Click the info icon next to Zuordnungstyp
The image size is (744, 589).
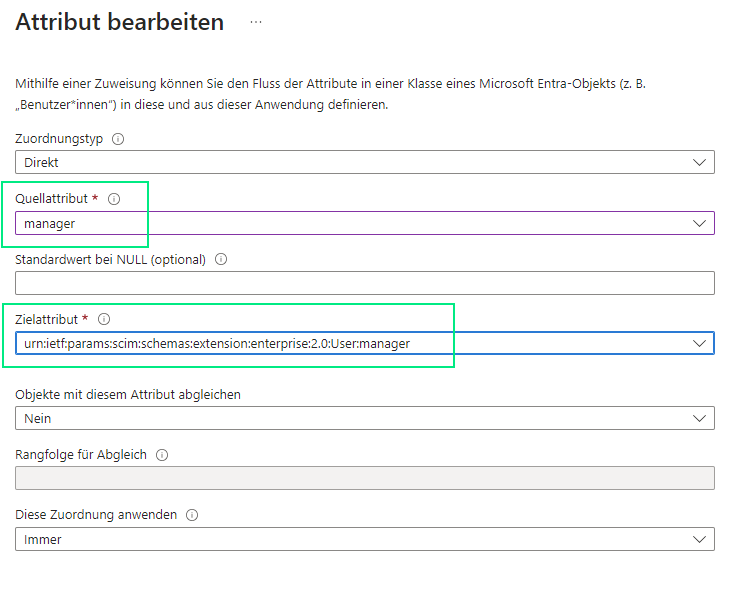pyautogui.click(x=118, y=139)
